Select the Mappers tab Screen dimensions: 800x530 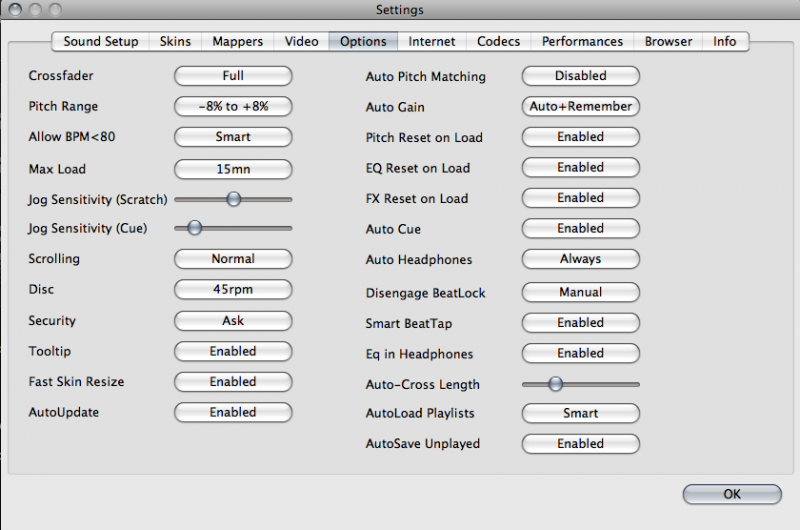click(x=238, y=41)
